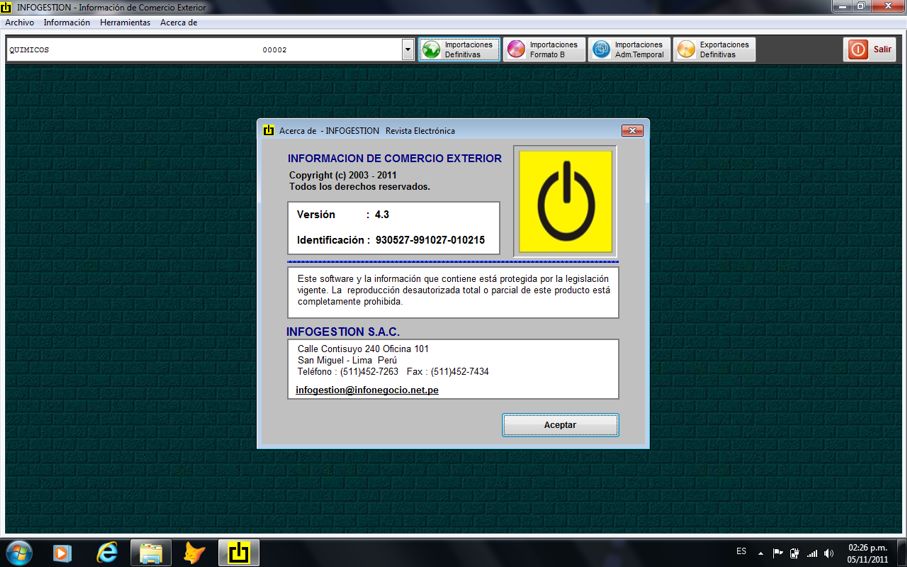Open the Windows Start menu

[19, 552]
